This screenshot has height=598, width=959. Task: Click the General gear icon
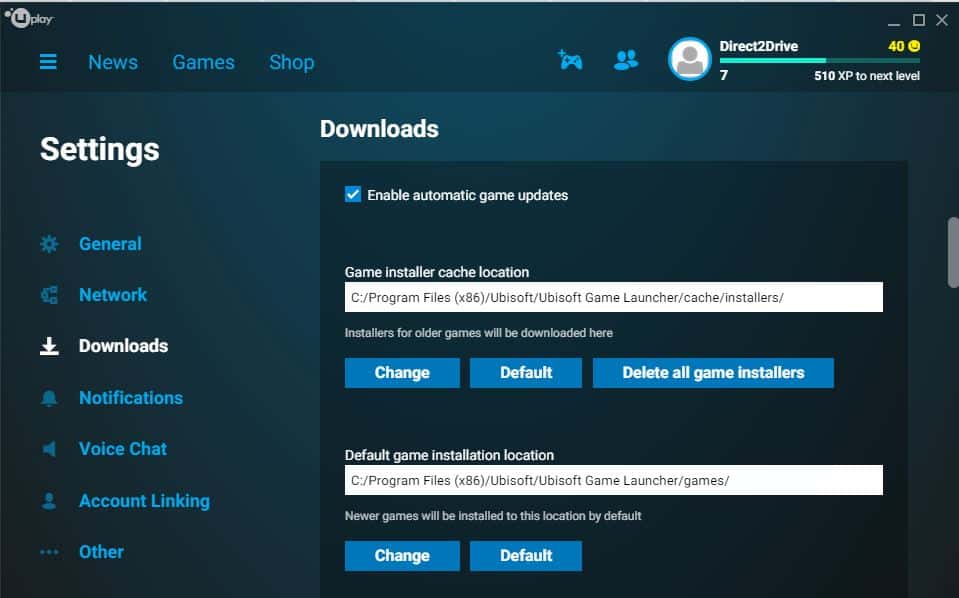[x=49, y=244]
